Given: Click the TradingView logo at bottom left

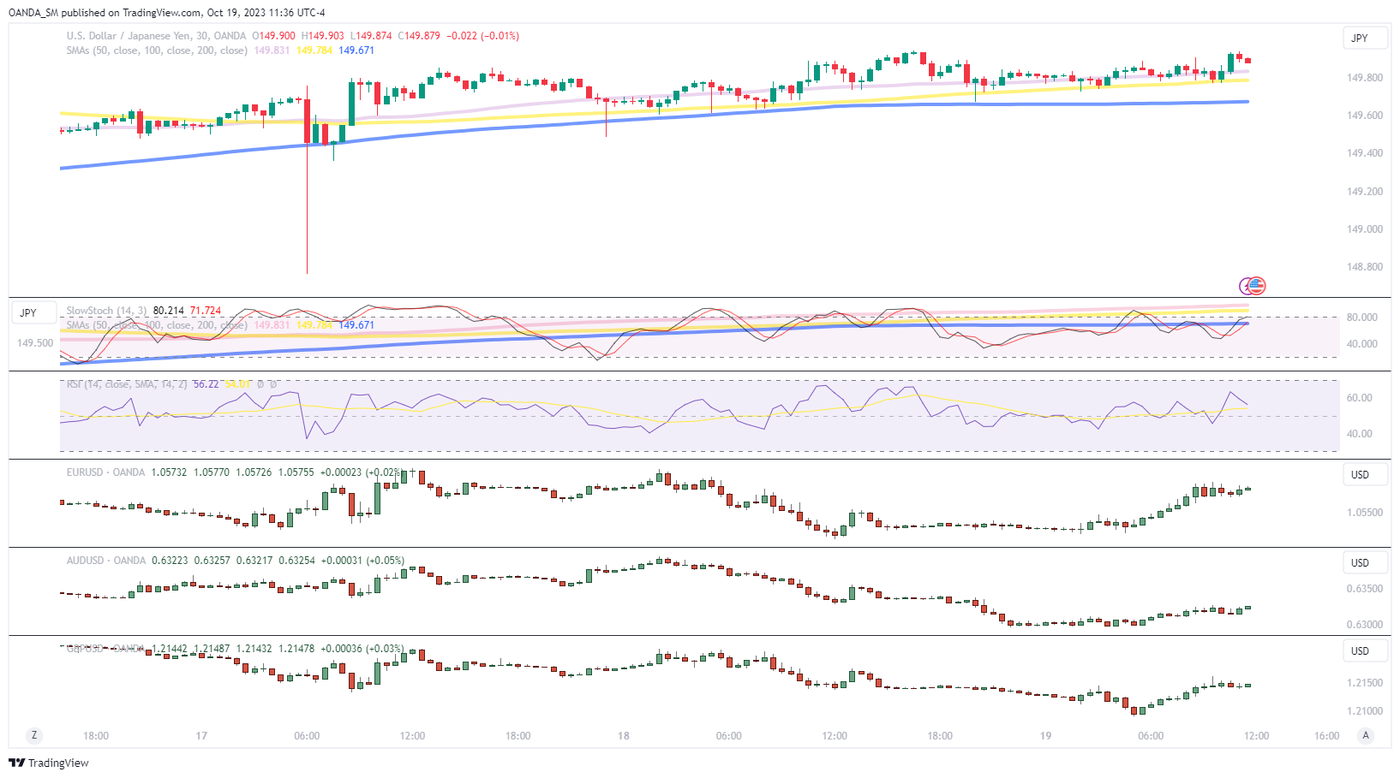Looking at the screenshot, I should (48, 763).
